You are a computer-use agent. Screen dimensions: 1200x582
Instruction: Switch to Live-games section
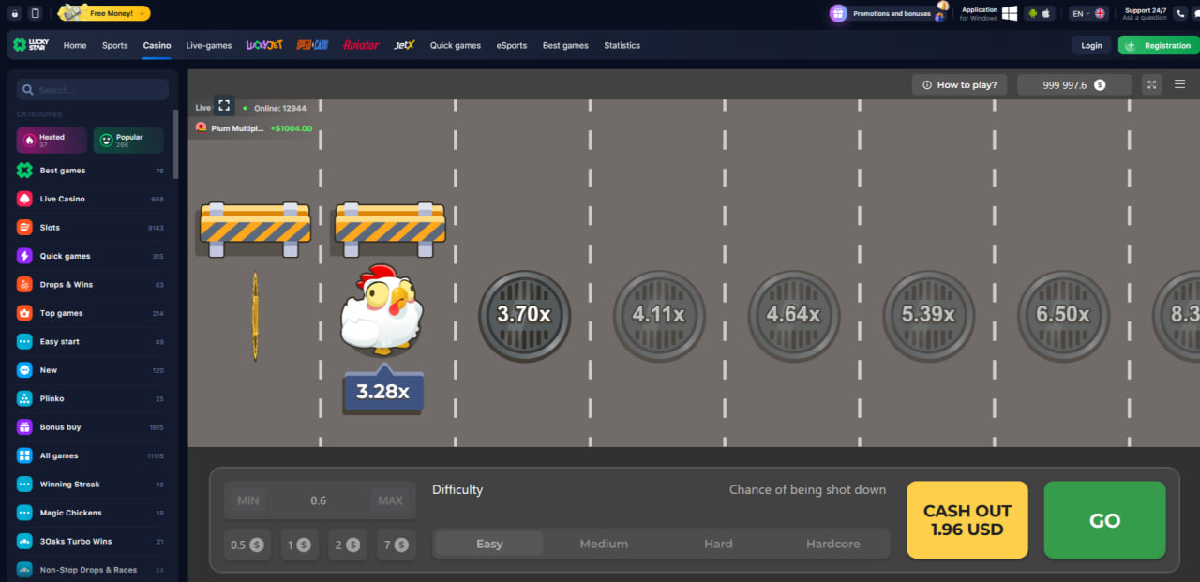coord(209,45)
